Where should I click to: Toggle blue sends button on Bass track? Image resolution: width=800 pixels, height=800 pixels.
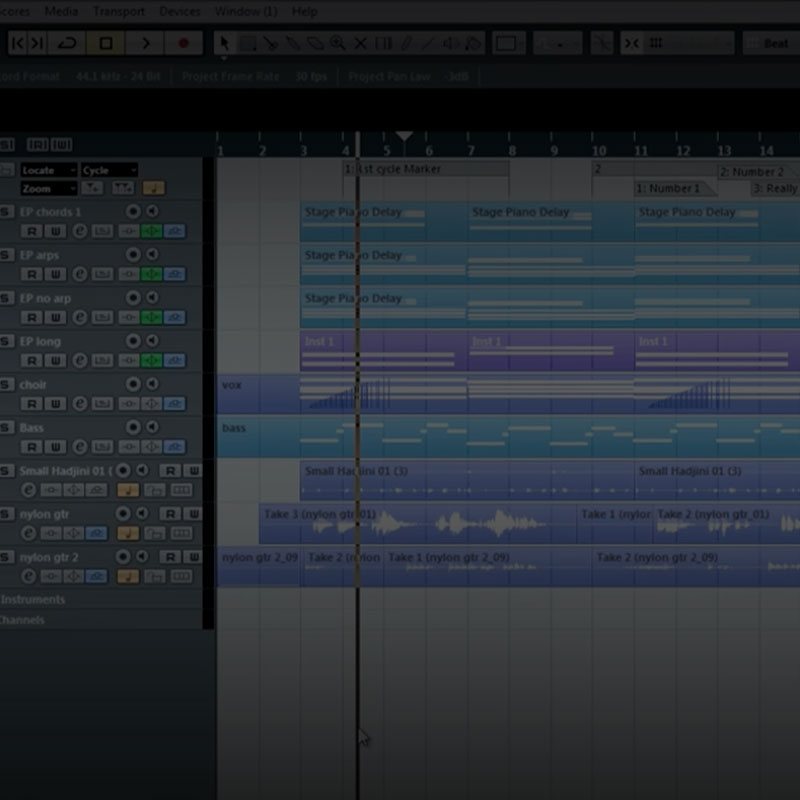[174, 447]
